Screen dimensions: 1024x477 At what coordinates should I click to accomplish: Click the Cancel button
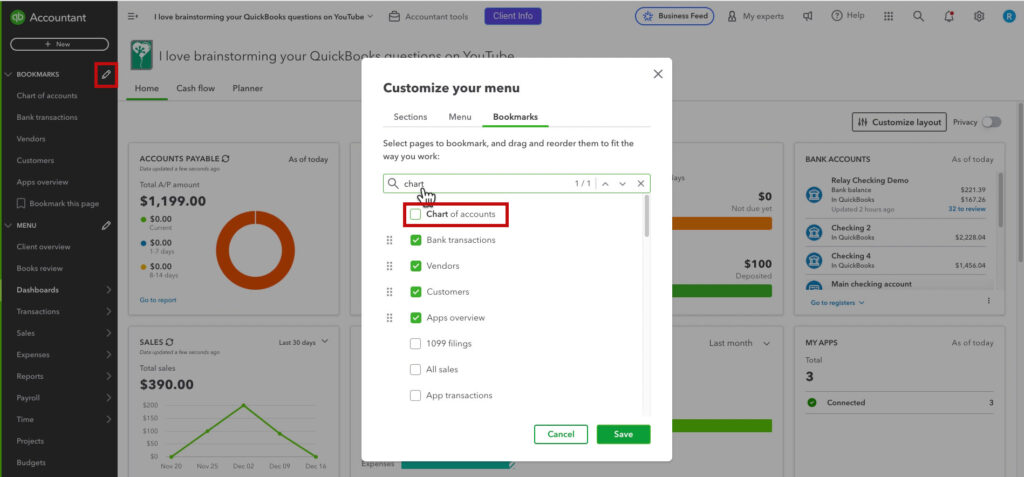tap(561, 435)
